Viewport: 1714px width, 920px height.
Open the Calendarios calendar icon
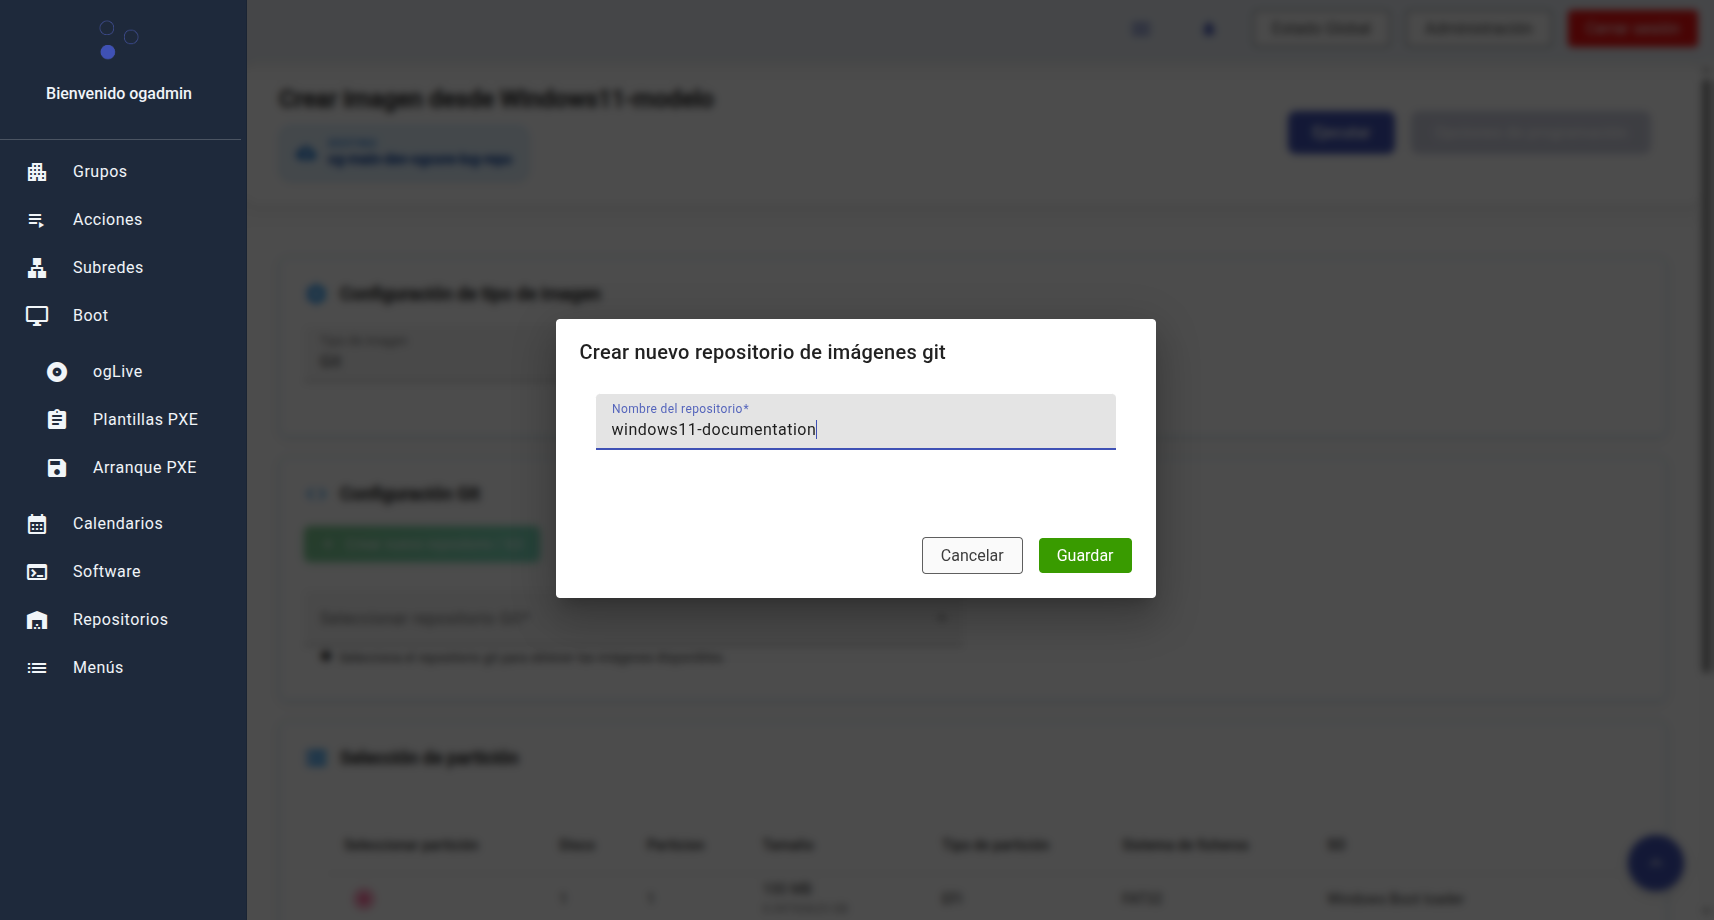(37, 524)
